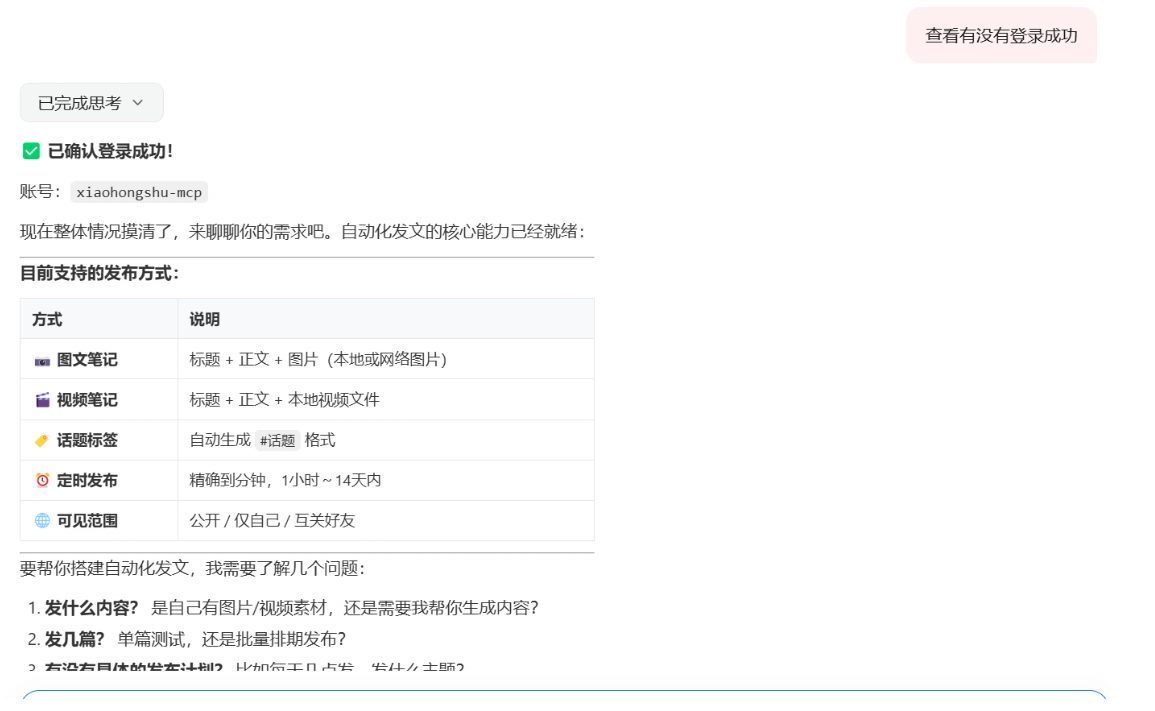This screenshot has width=1155, height=711.
Task: Click the 账号: label
Action: pyautogui.click(x=41, y=192)
